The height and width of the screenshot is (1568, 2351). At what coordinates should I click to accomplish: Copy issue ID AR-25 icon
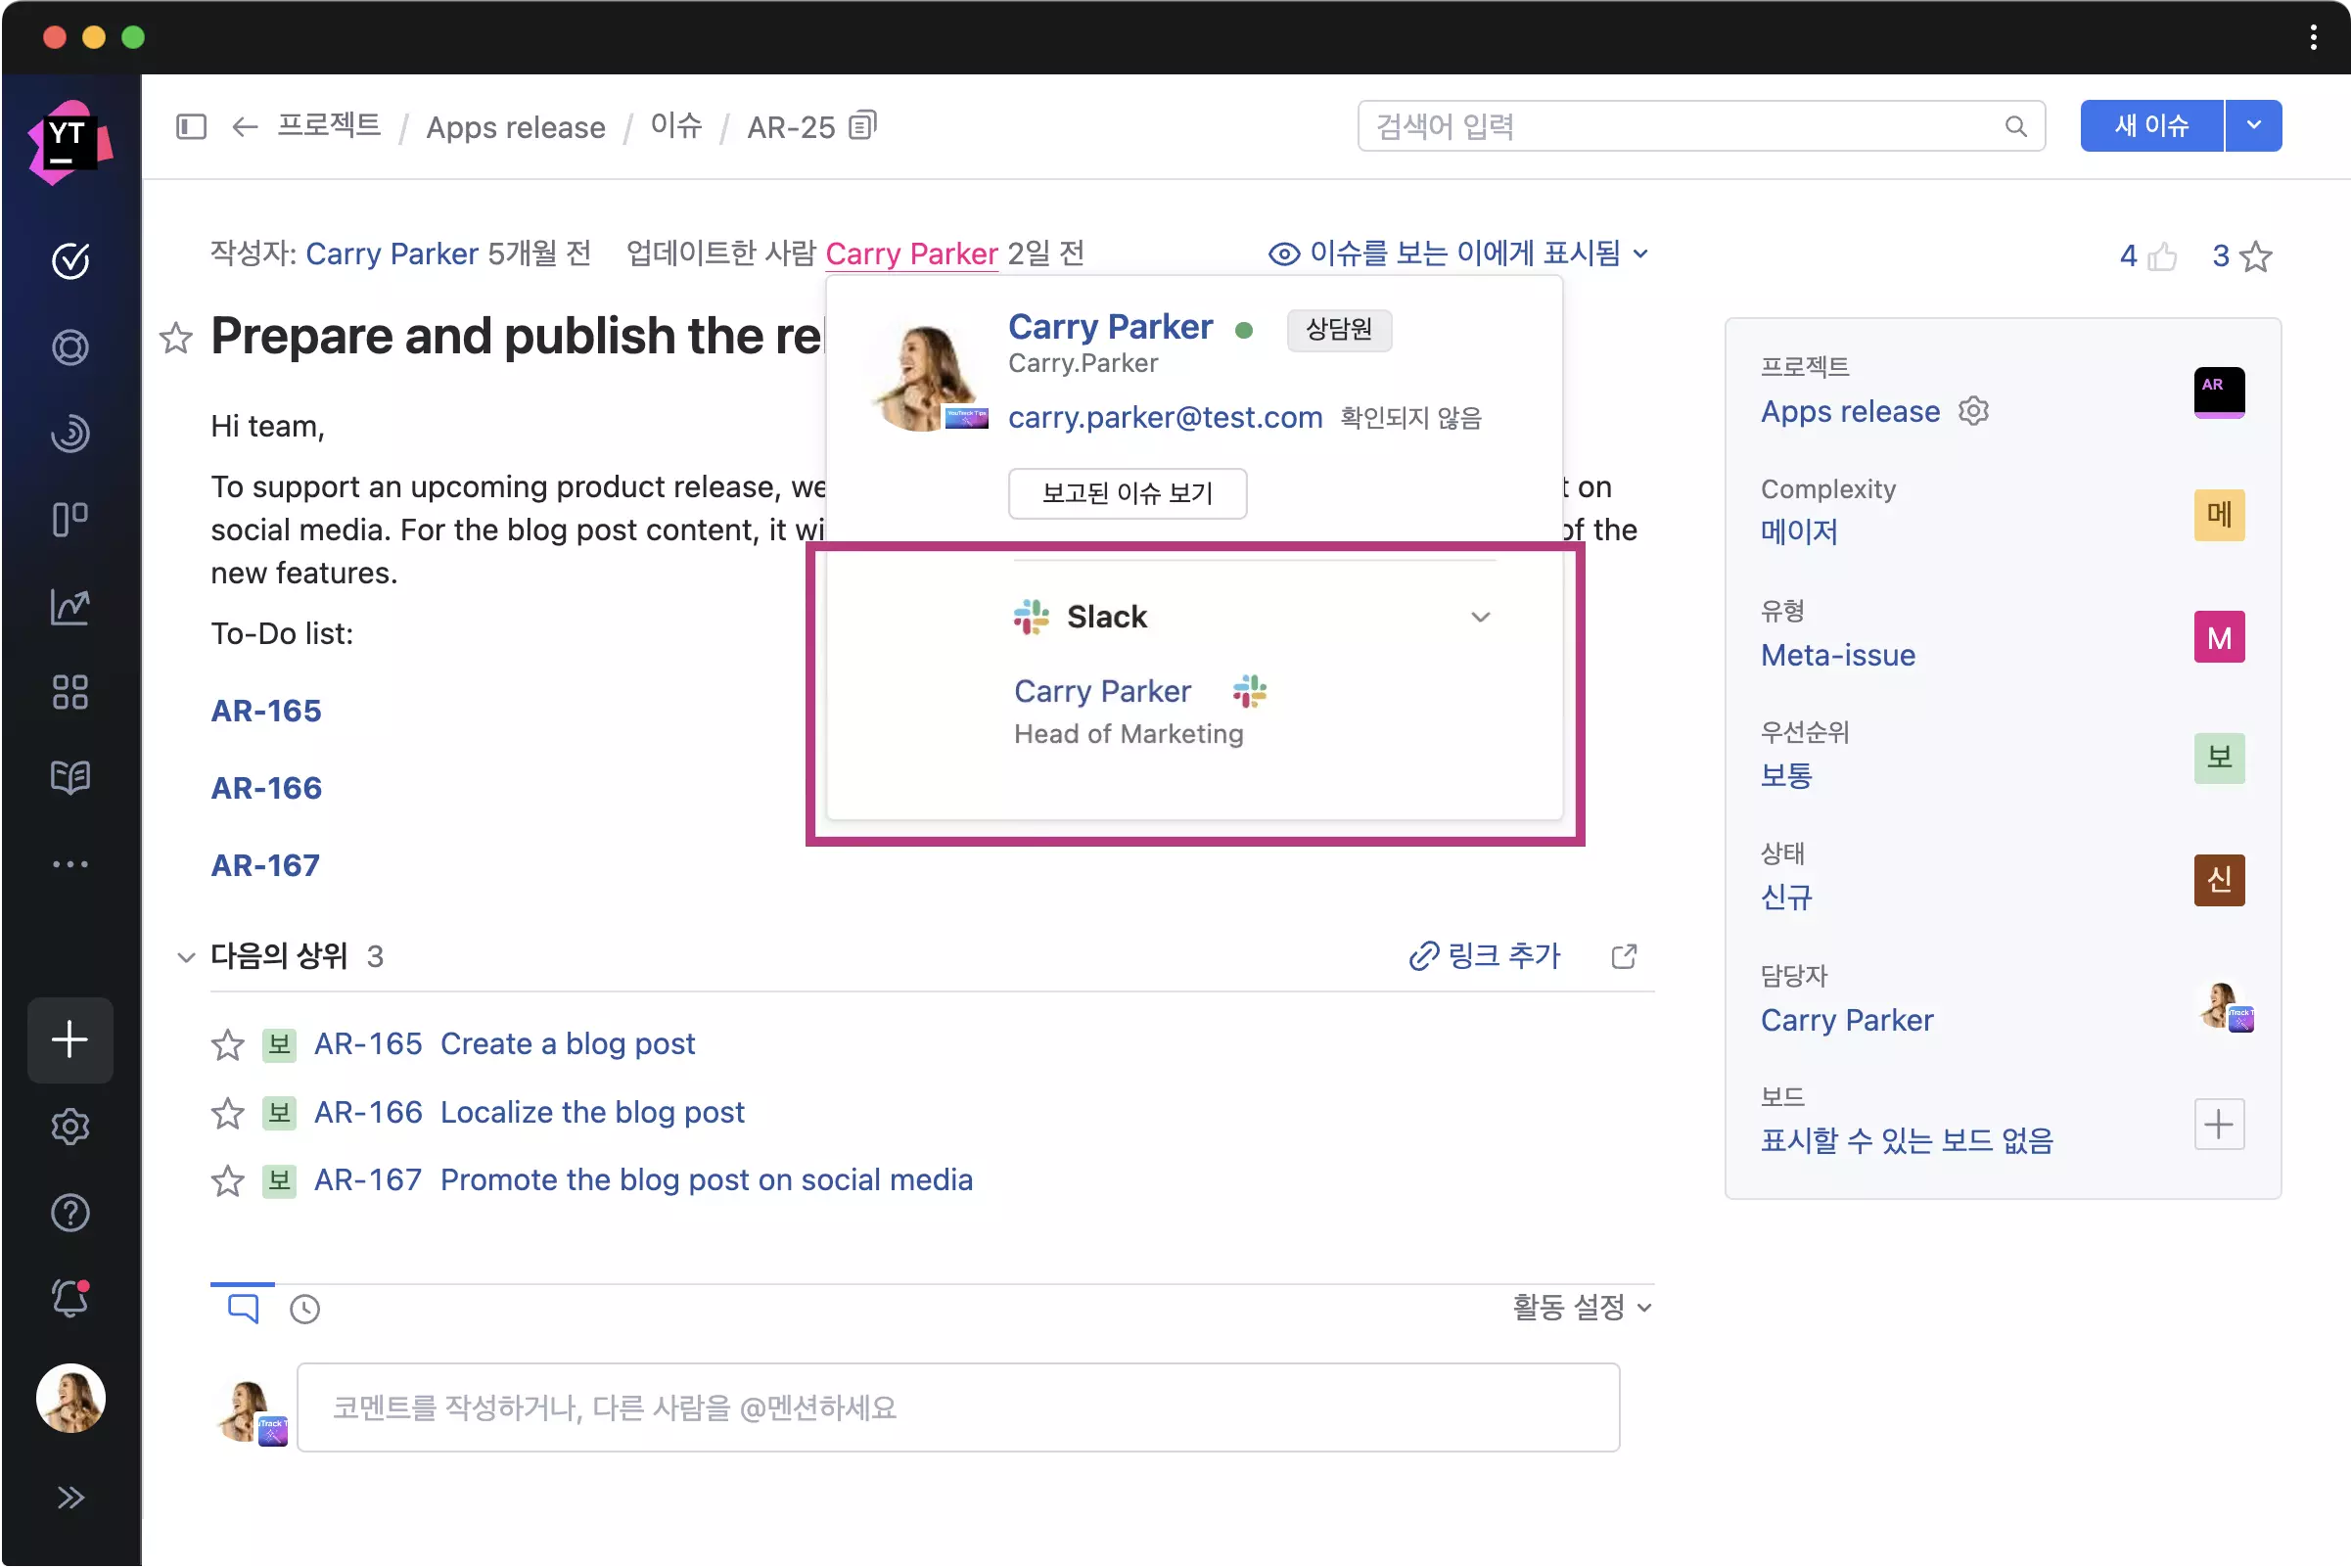(x=862, y=126)
